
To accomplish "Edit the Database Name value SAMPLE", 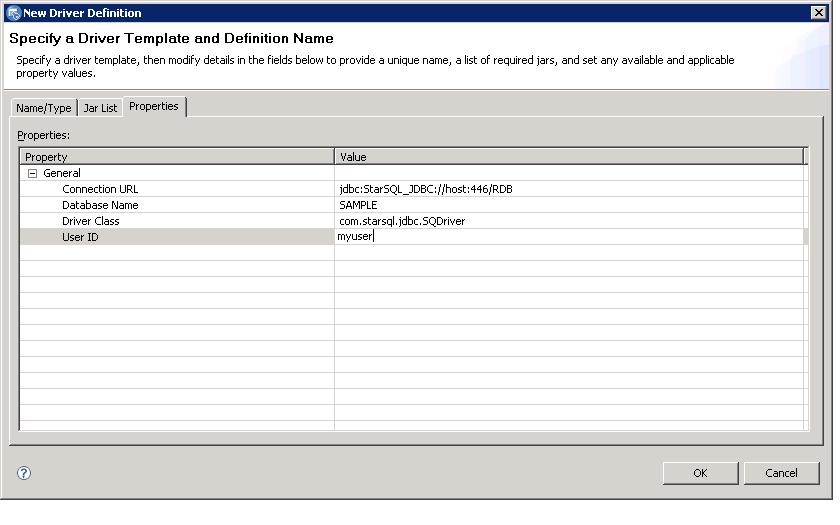I will click(569, 205).
